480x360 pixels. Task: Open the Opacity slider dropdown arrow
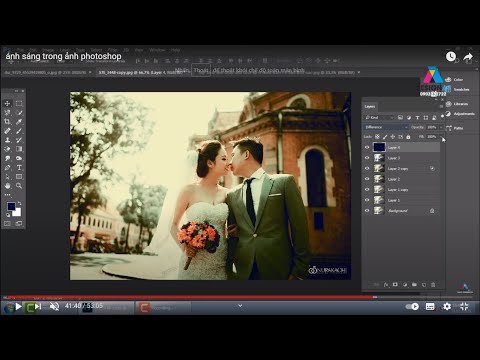pos(441,127)
